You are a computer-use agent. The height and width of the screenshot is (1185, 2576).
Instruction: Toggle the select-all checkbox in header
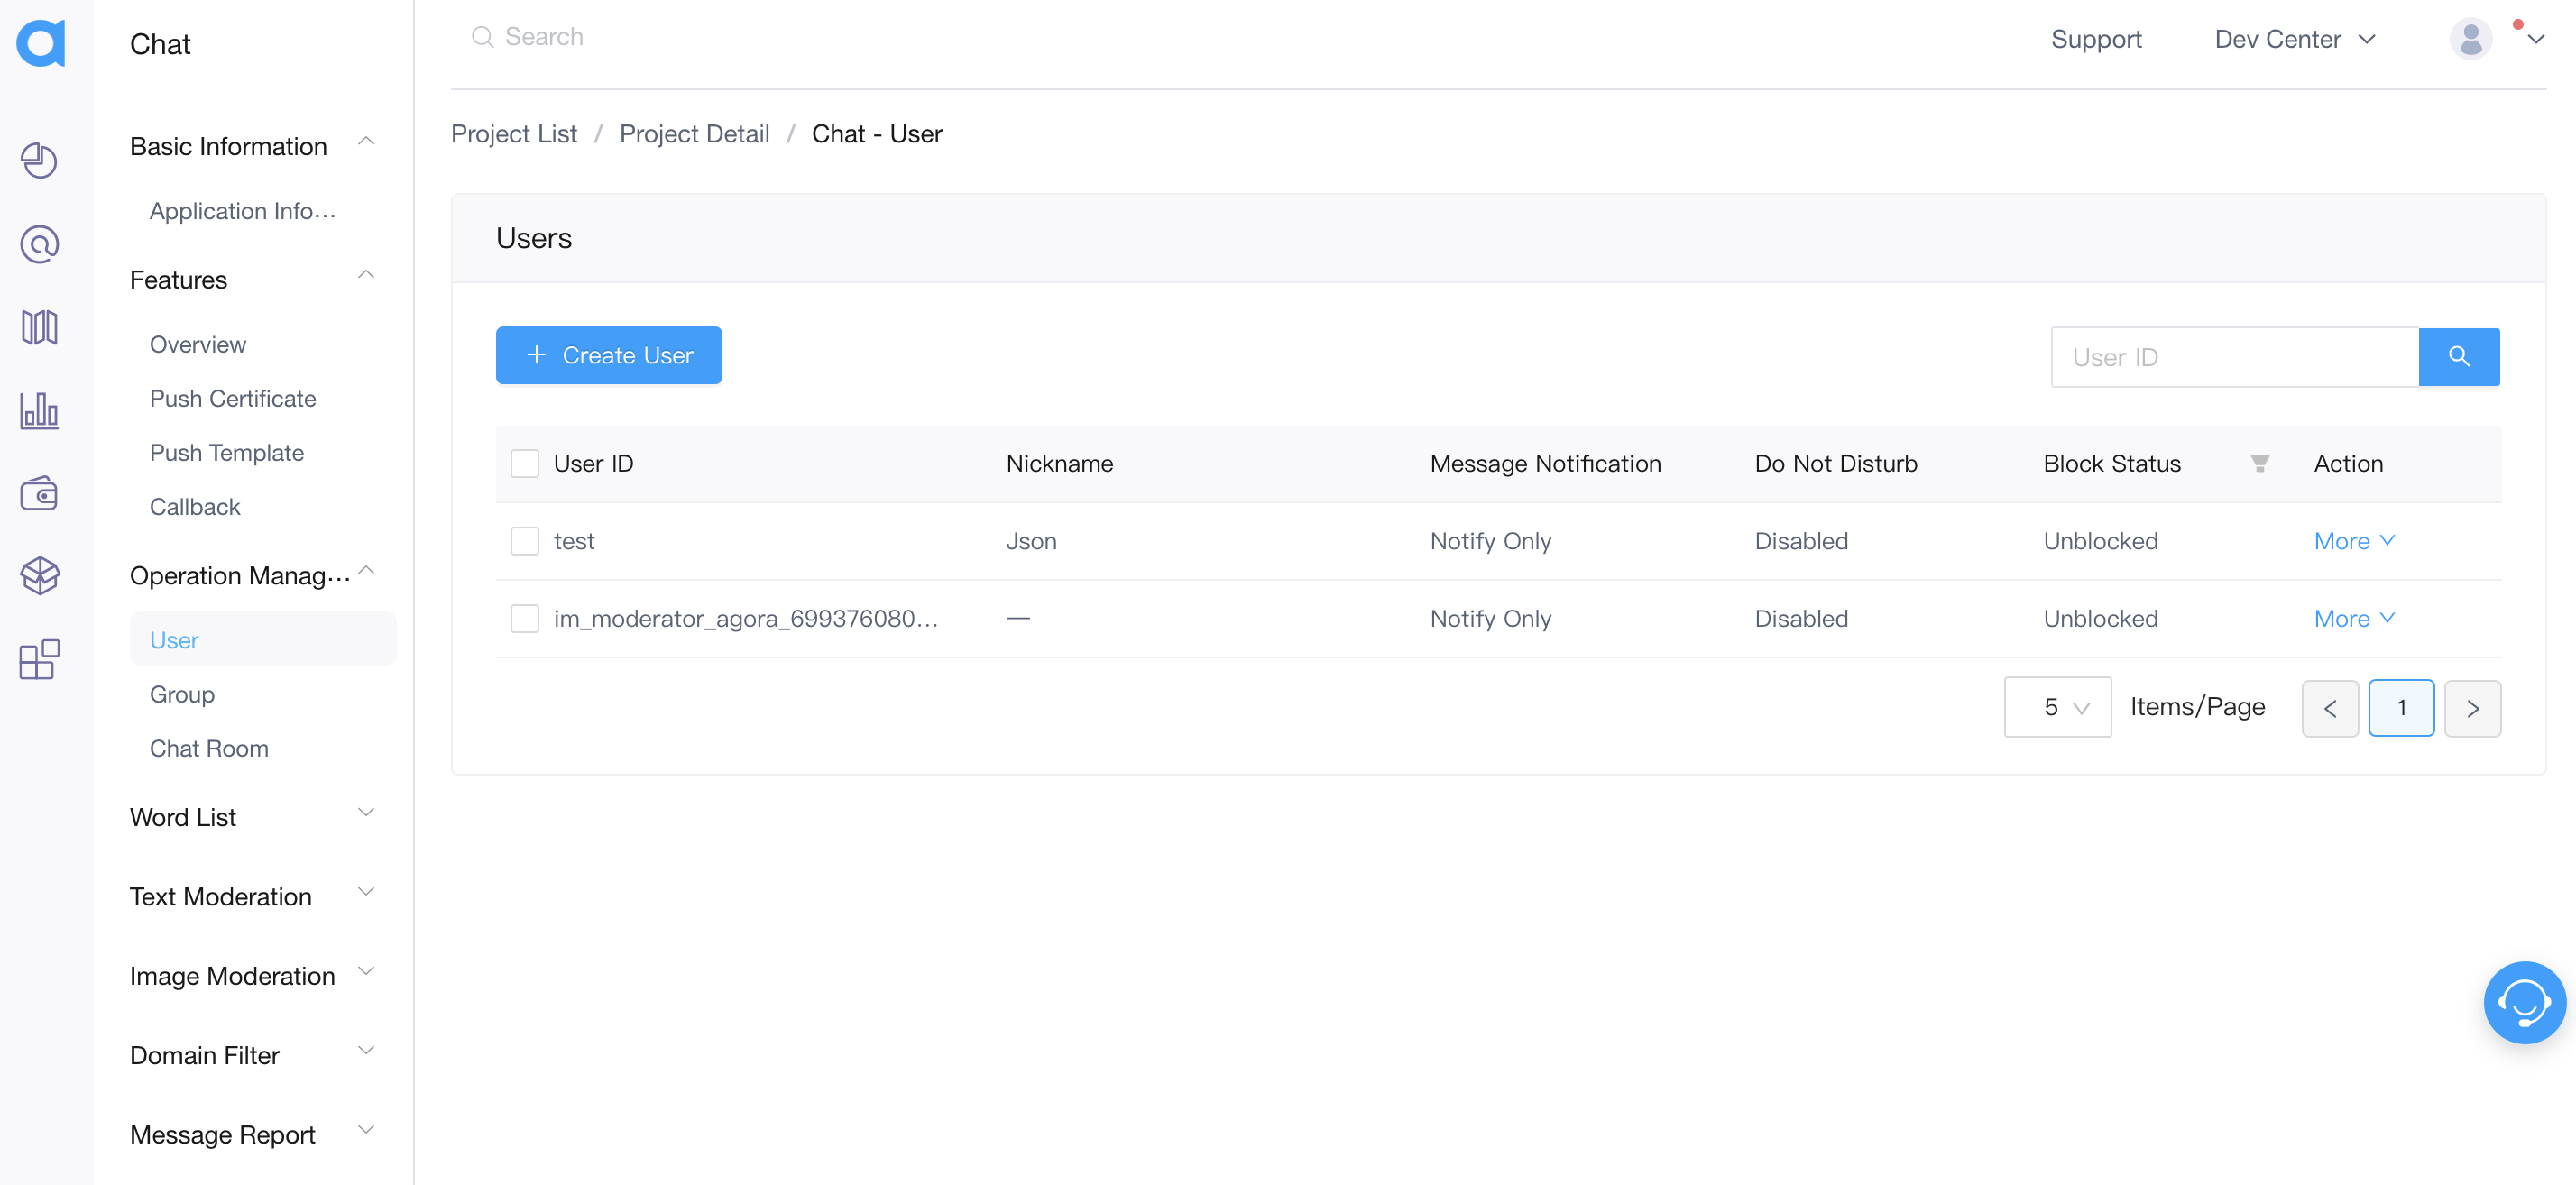(524, 462)
